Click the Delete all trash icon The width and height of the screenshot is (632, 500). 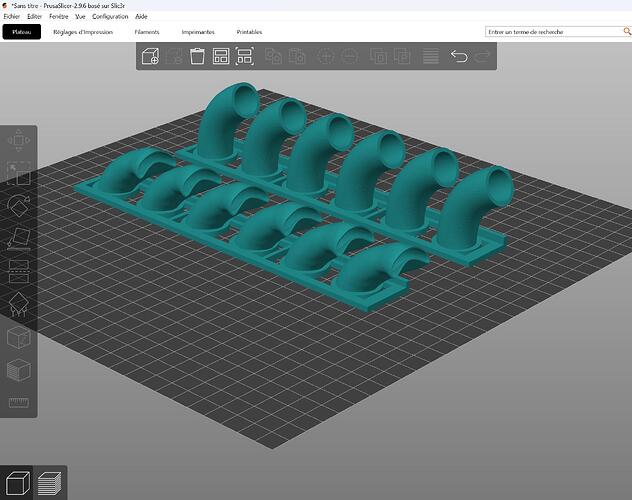click(x=197, y=56)
